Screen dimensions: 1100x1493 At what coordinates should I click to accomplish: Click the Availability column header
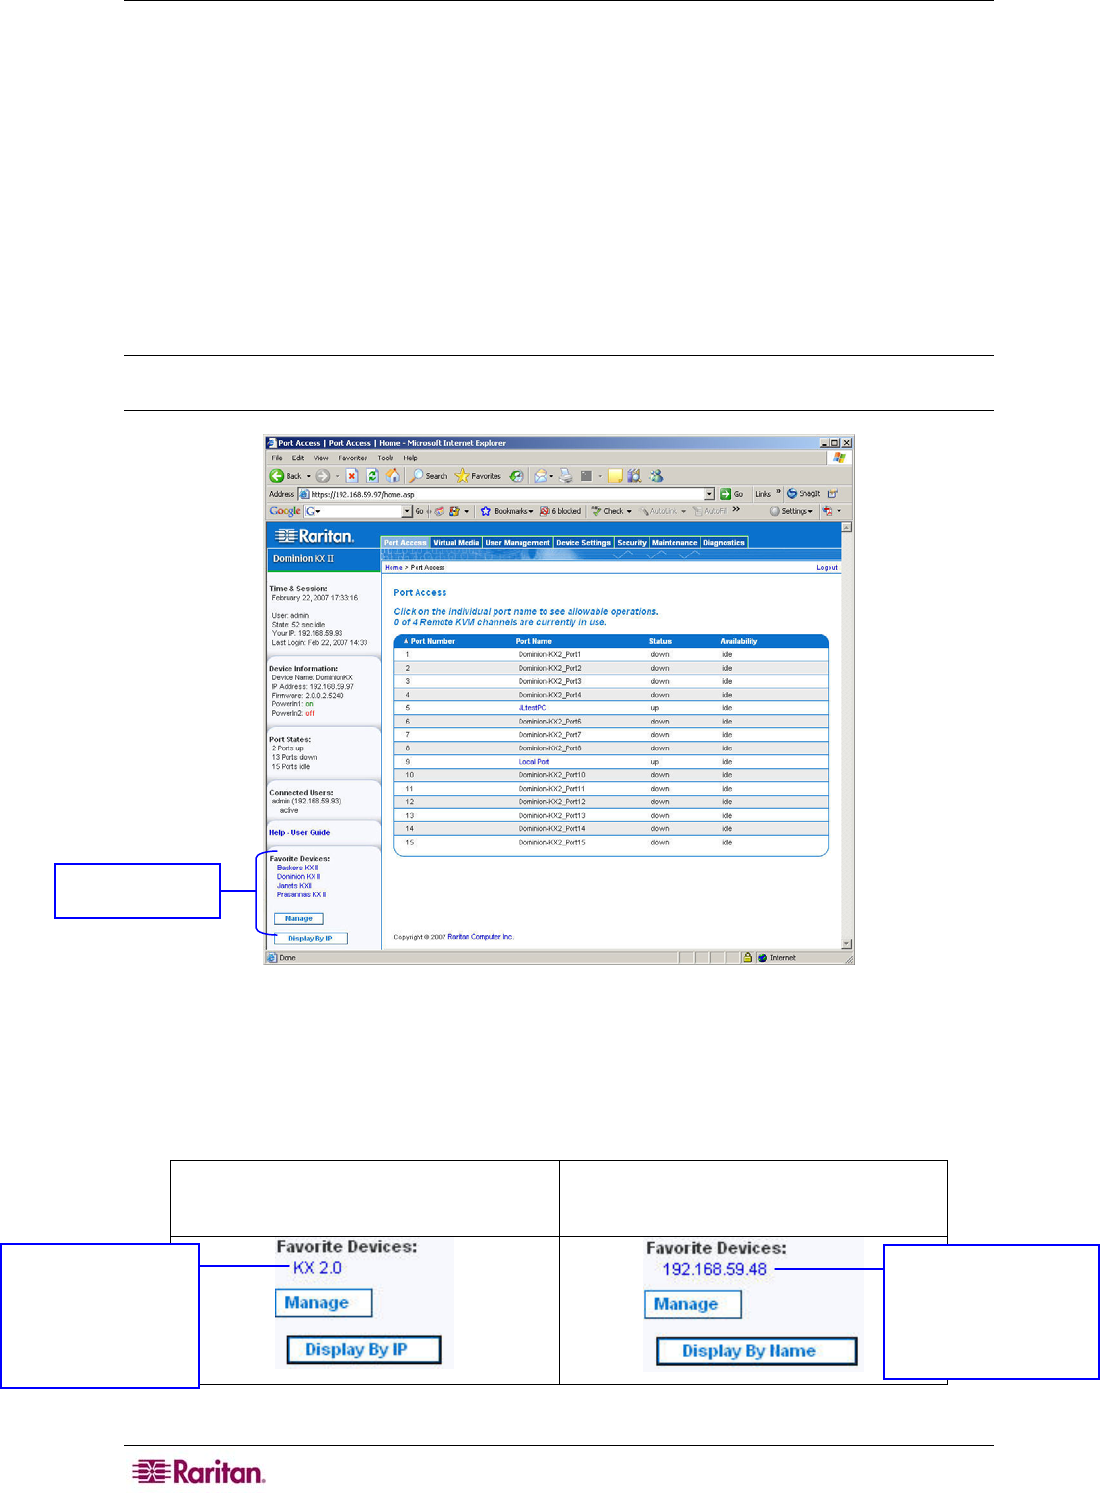tap(739, 641)
